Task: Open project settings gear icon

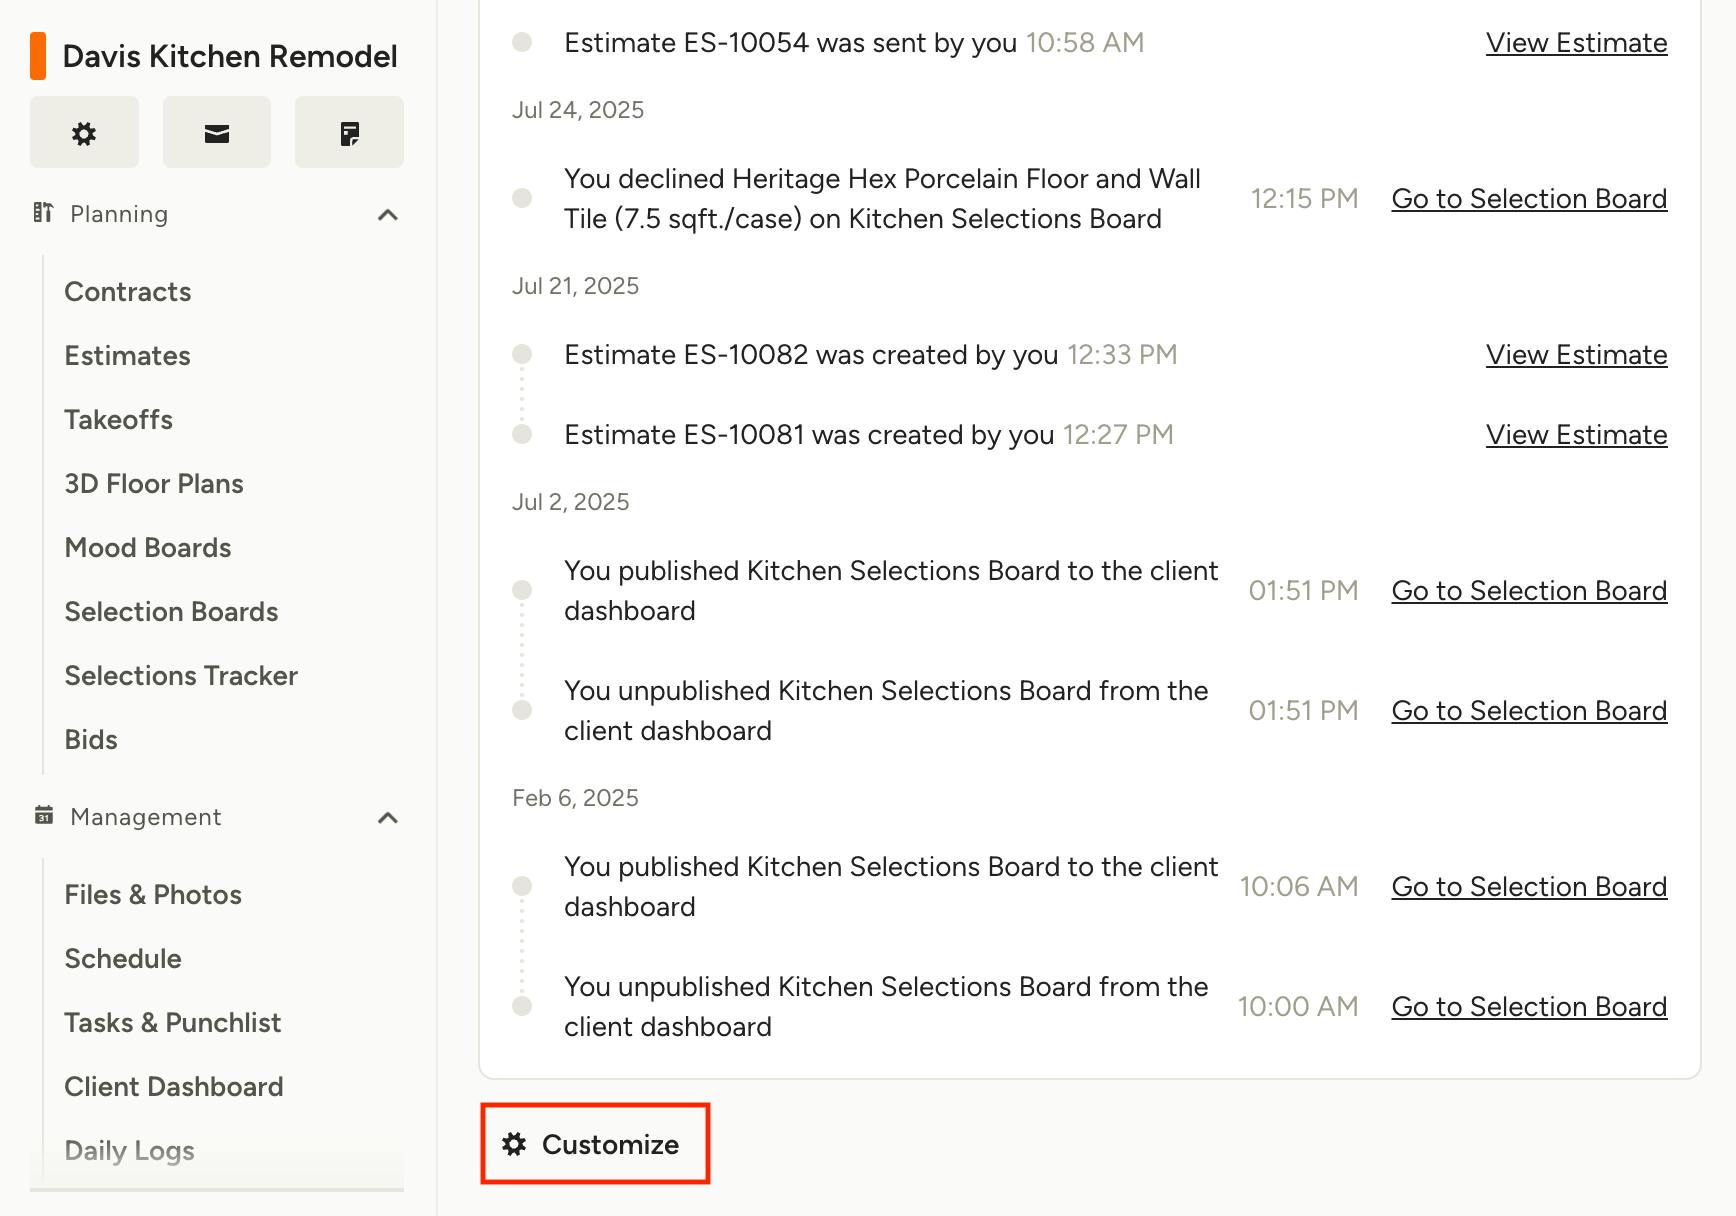Action: pyautogui.click(x=84, y=133)
